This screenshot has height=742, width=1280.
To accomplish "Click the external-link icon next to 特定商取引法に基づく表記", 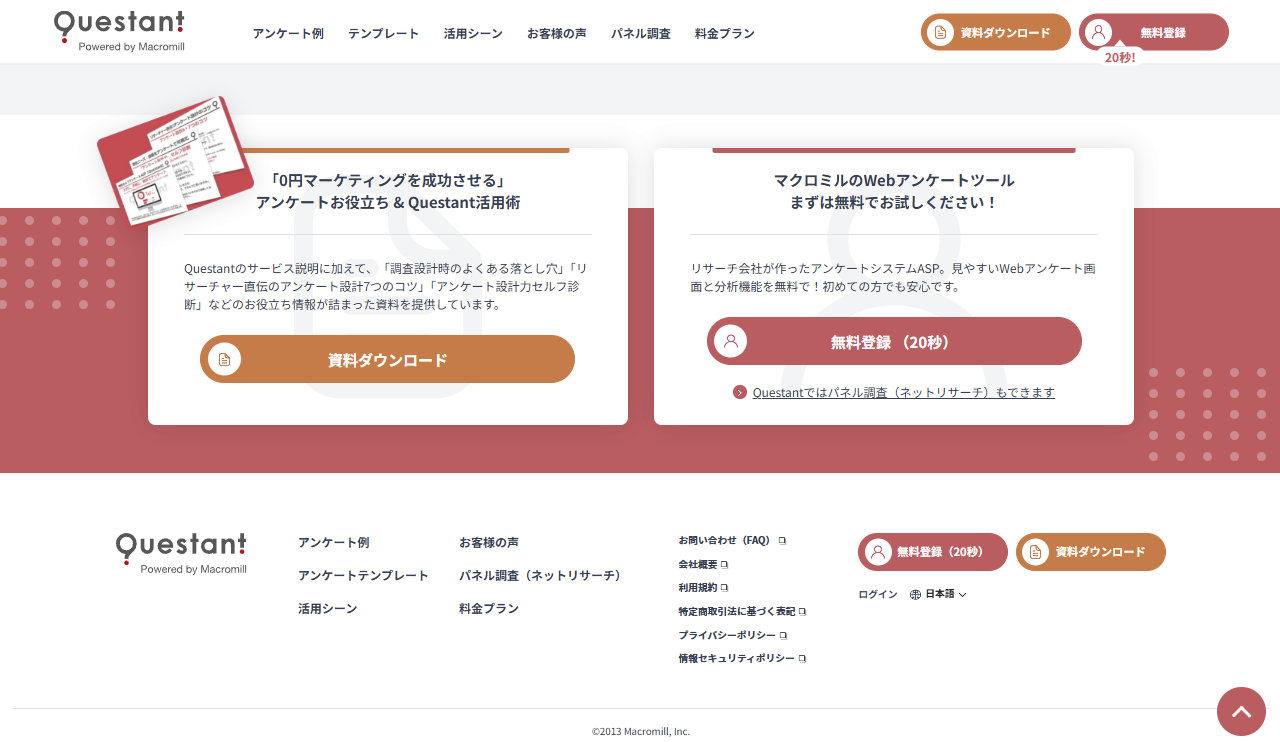I will [802, 612].
